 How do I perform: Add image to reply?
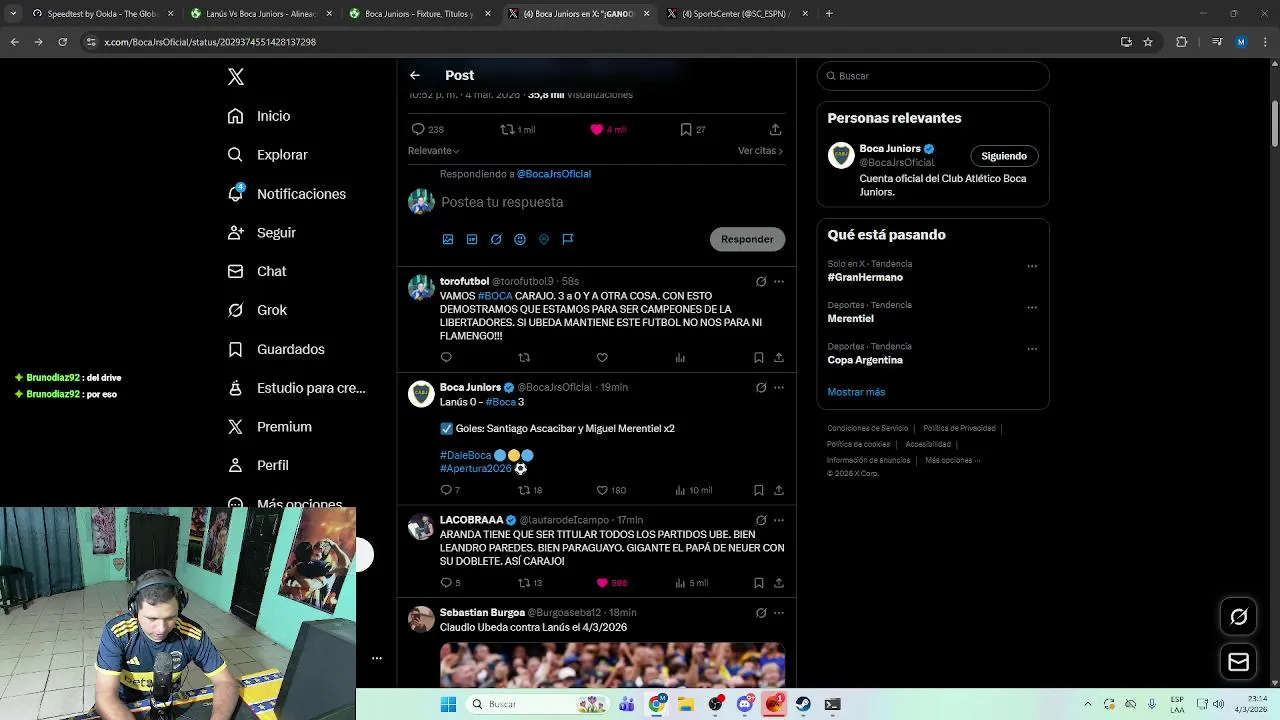point(448,239)
